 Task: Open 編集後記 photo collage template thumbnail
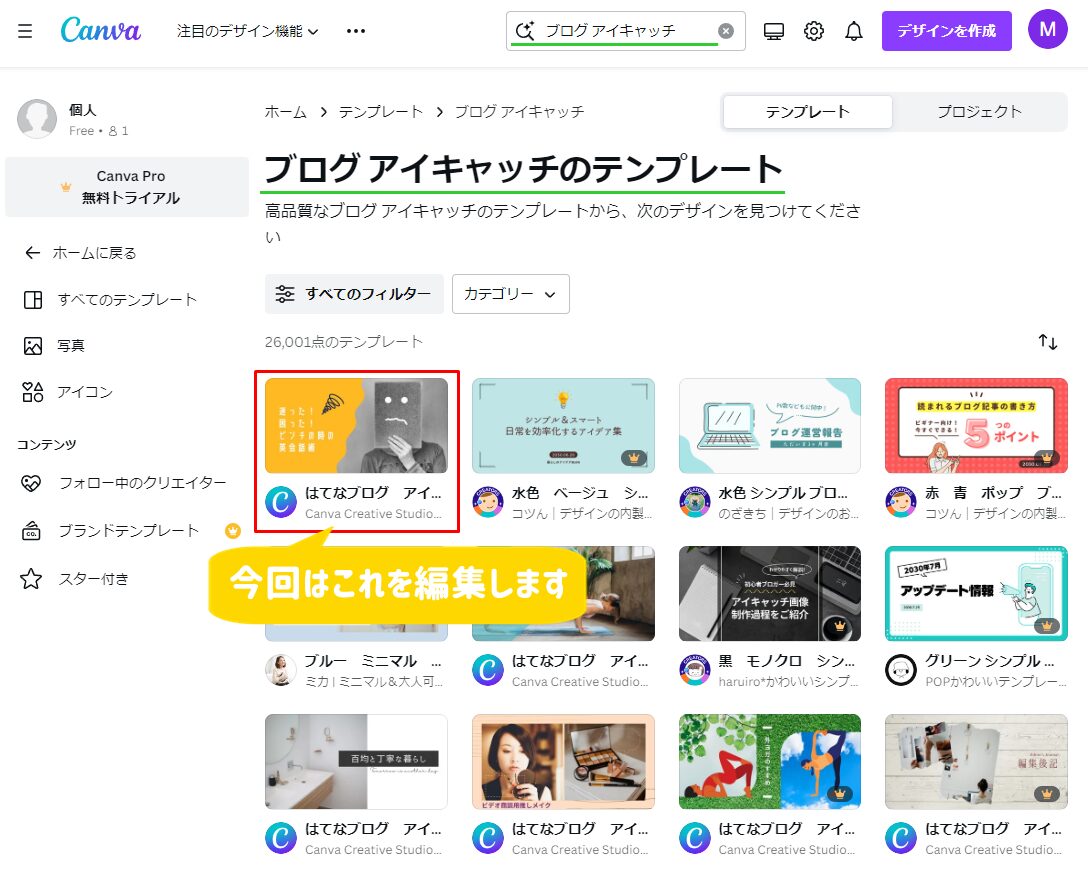click(976, 762)
